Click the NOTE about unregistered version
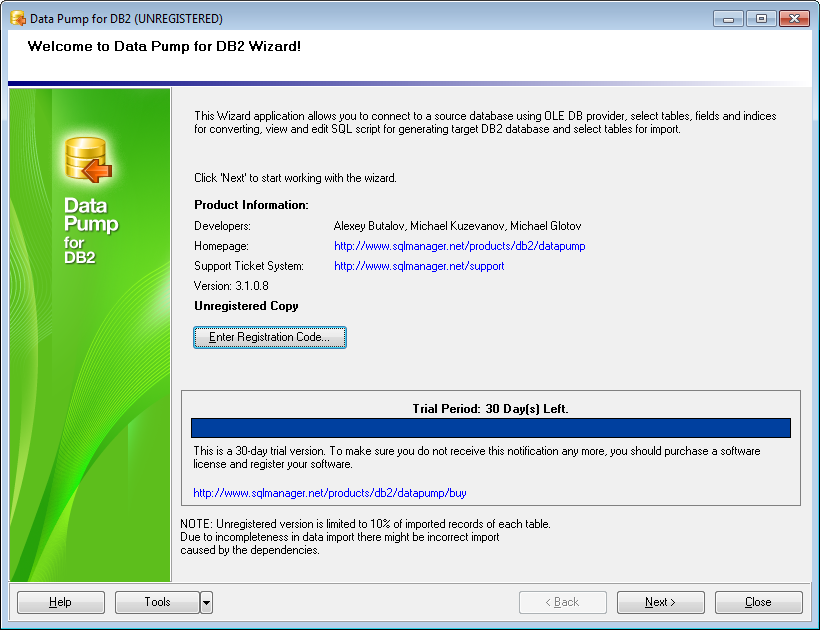This screenshot has height=630, width=820. click(x=365, y=537)
